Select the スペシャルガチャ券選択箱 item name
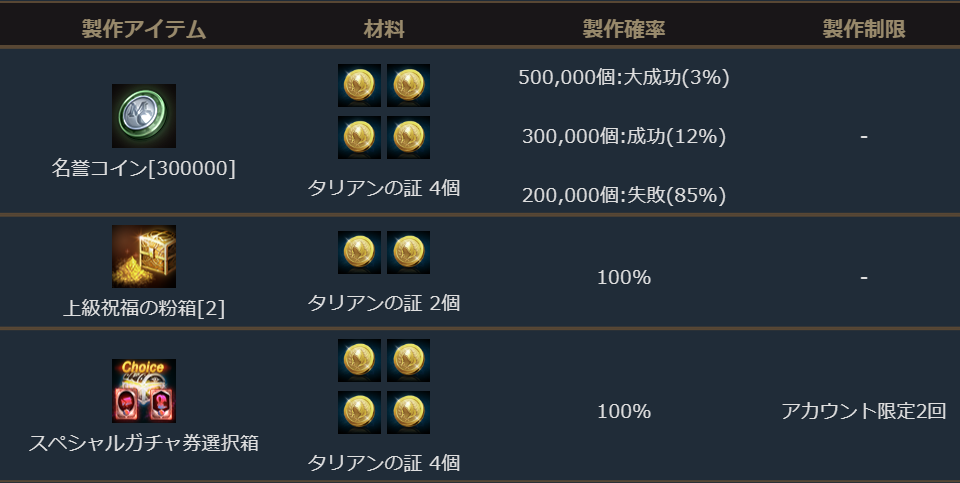Viewport: 960px width, 483px height. click(x=144, y=442)
